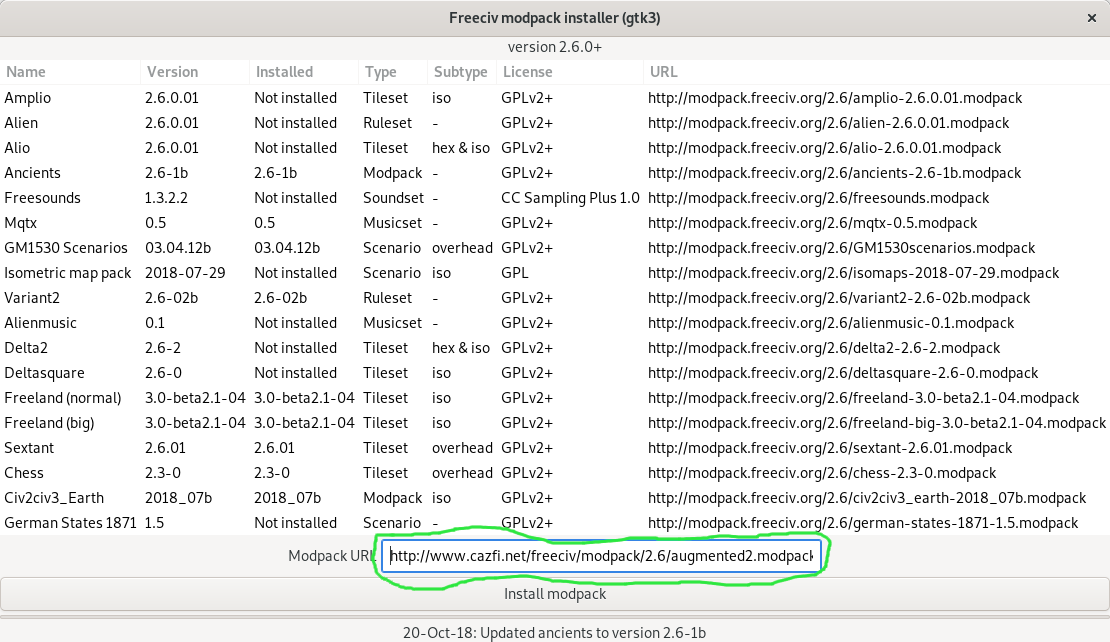Highlight the Freeland (big) tileset row
Viewport: 1110px width, 642px height.
pos(50,423)
